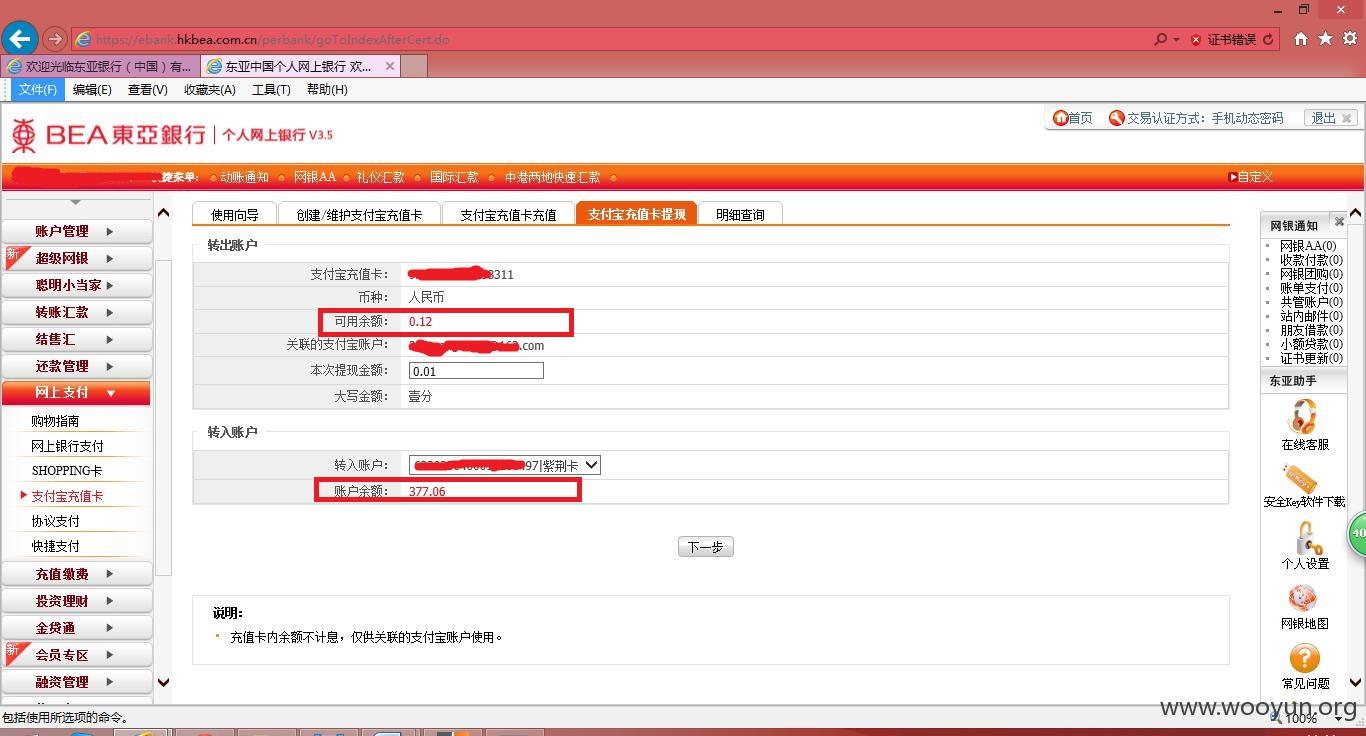1366x736 pixels.
Task: Expand the 投资理财 sidebar menu
Action: tap(76, 601)
